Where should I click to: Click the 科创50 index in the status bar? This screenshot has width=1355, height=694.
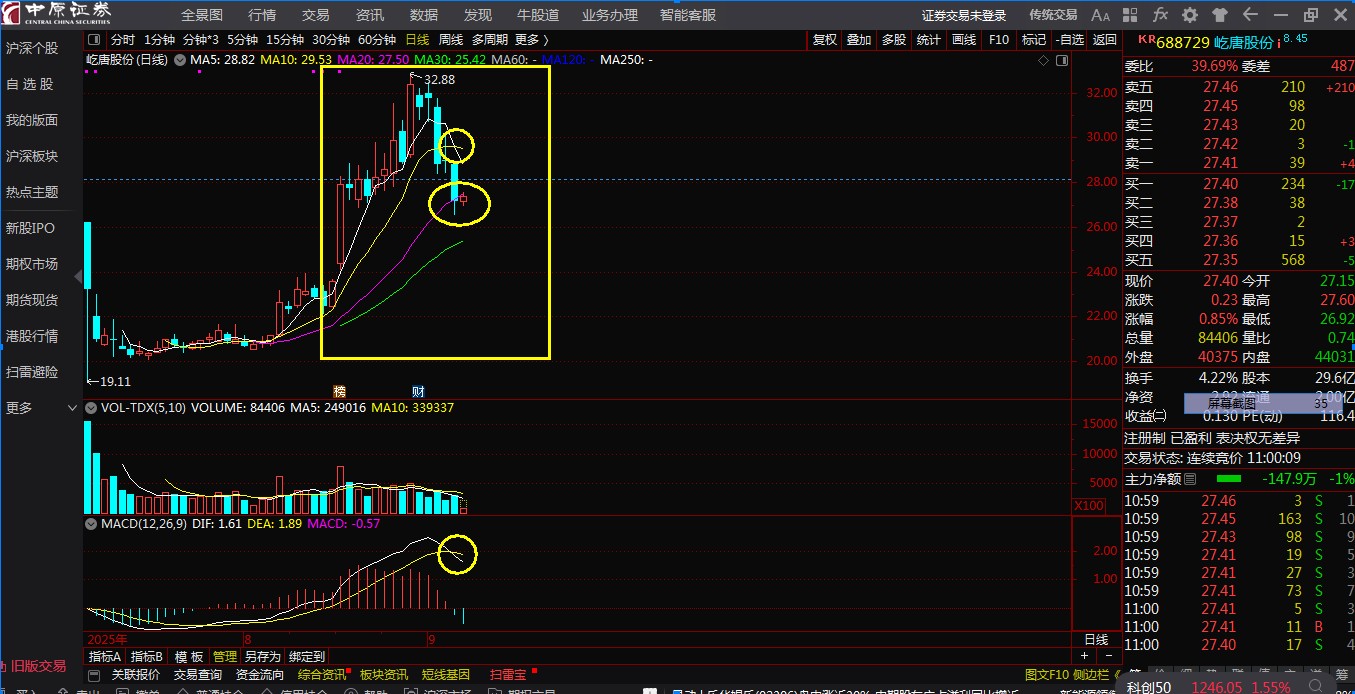point(1147,687)
